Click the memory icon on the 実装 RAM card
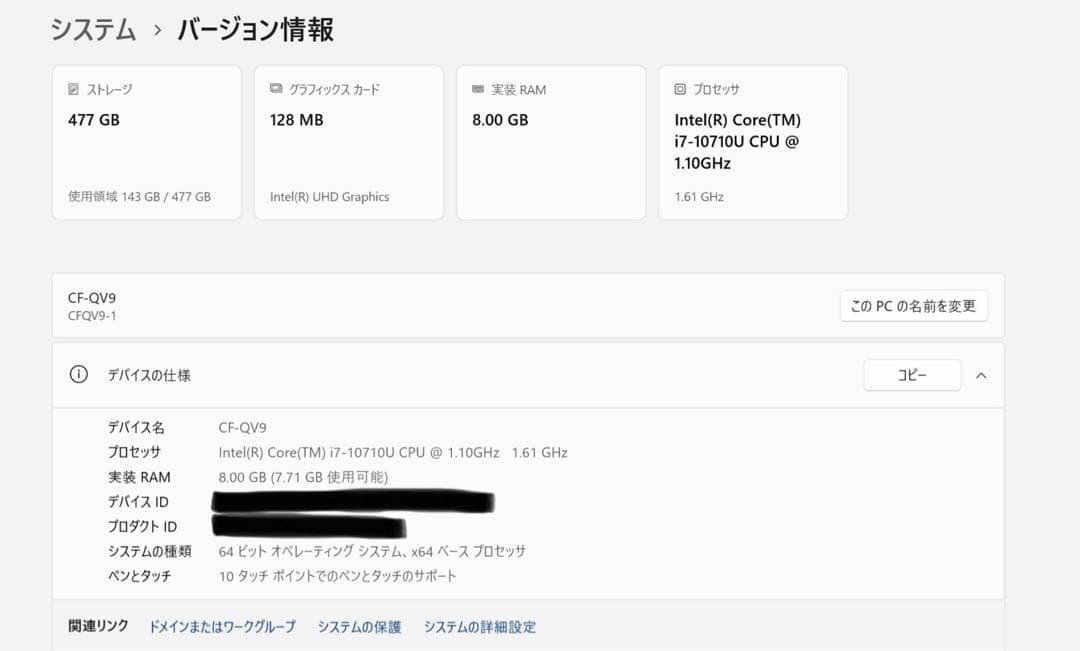 pyautogui.click(x=476, y=89)
